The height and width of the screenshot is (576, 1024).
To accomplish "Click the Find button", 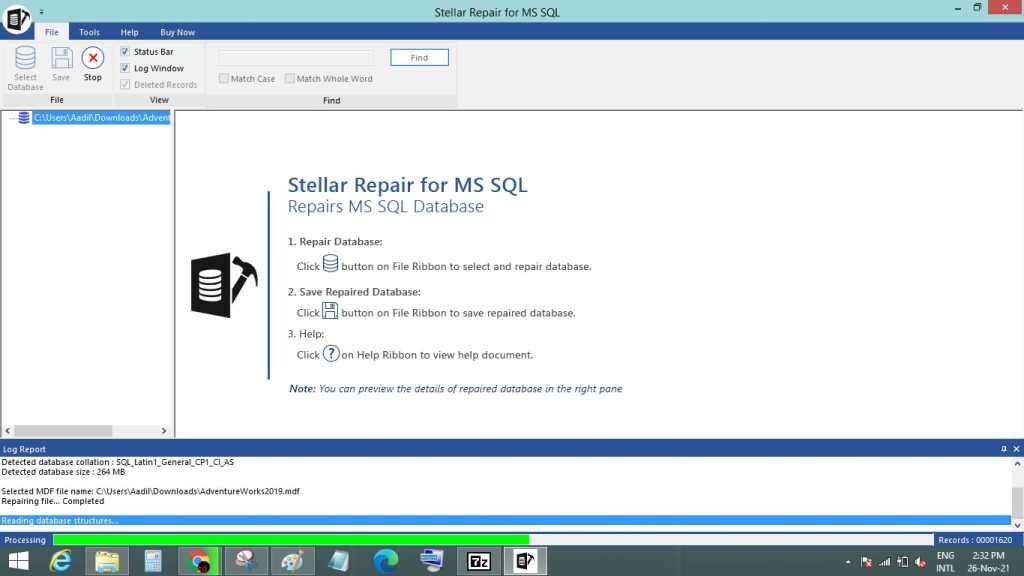I will pyautogui.click(x=419, y=57).
